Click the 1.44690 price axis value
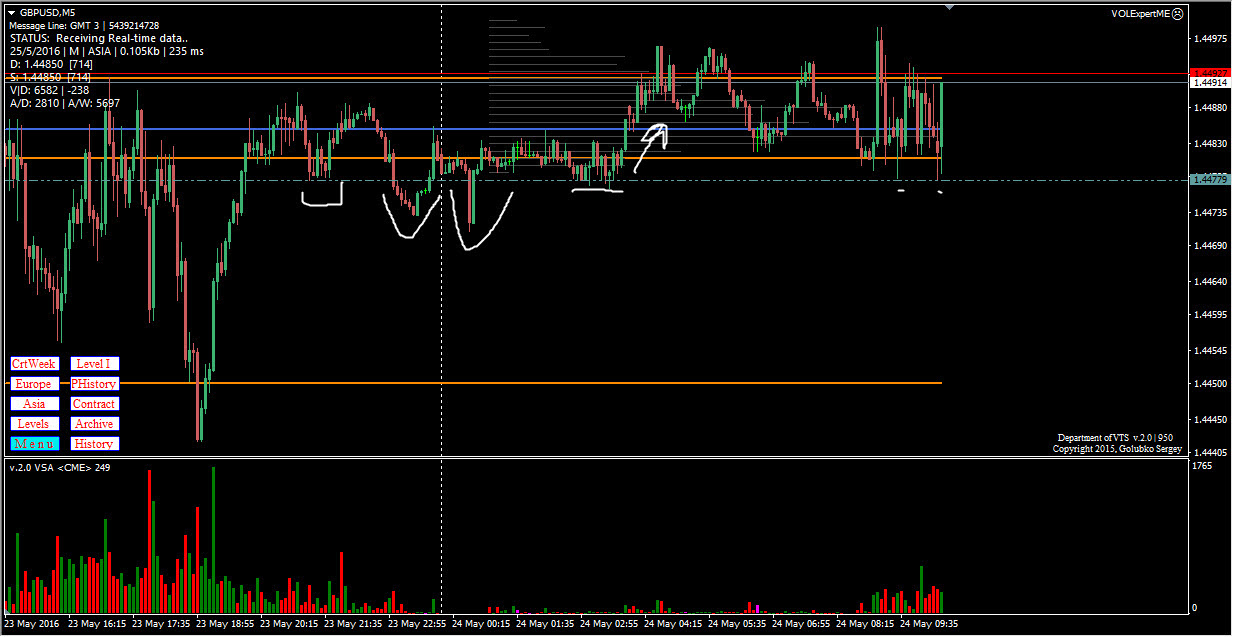 (1209, 246)
